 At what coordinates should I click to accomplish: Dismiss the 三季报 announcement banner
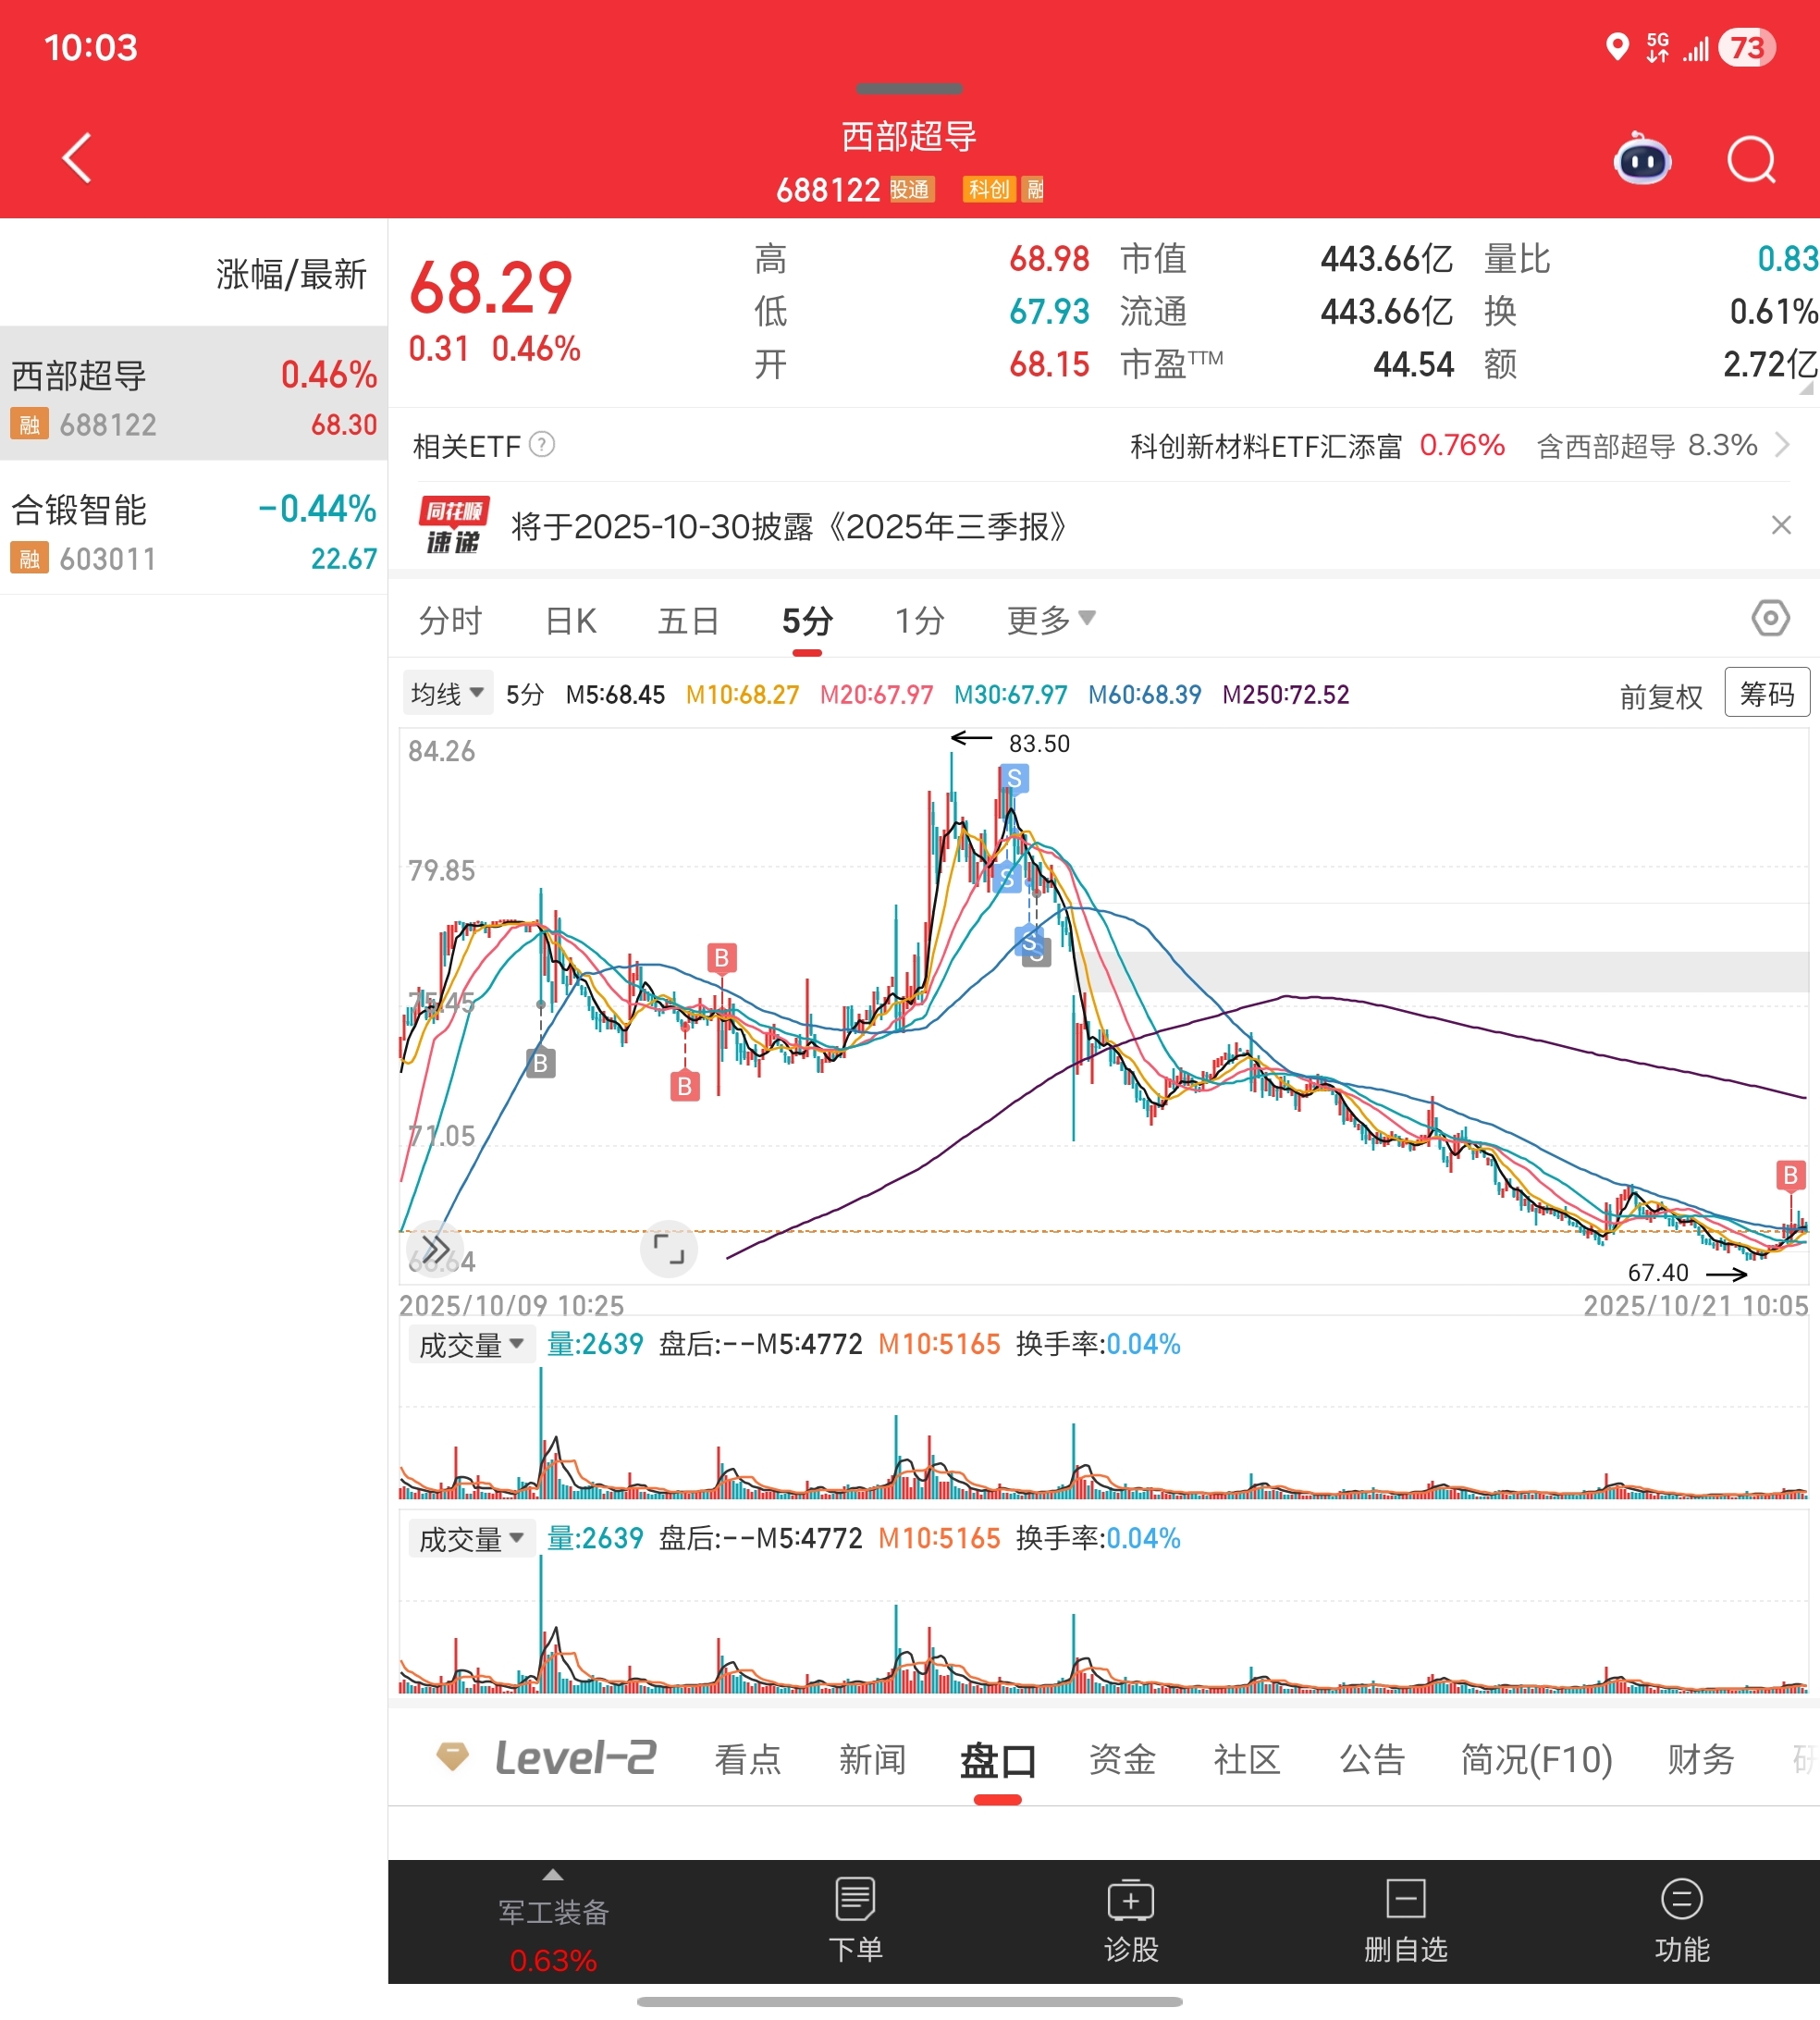click(1780, 525)
